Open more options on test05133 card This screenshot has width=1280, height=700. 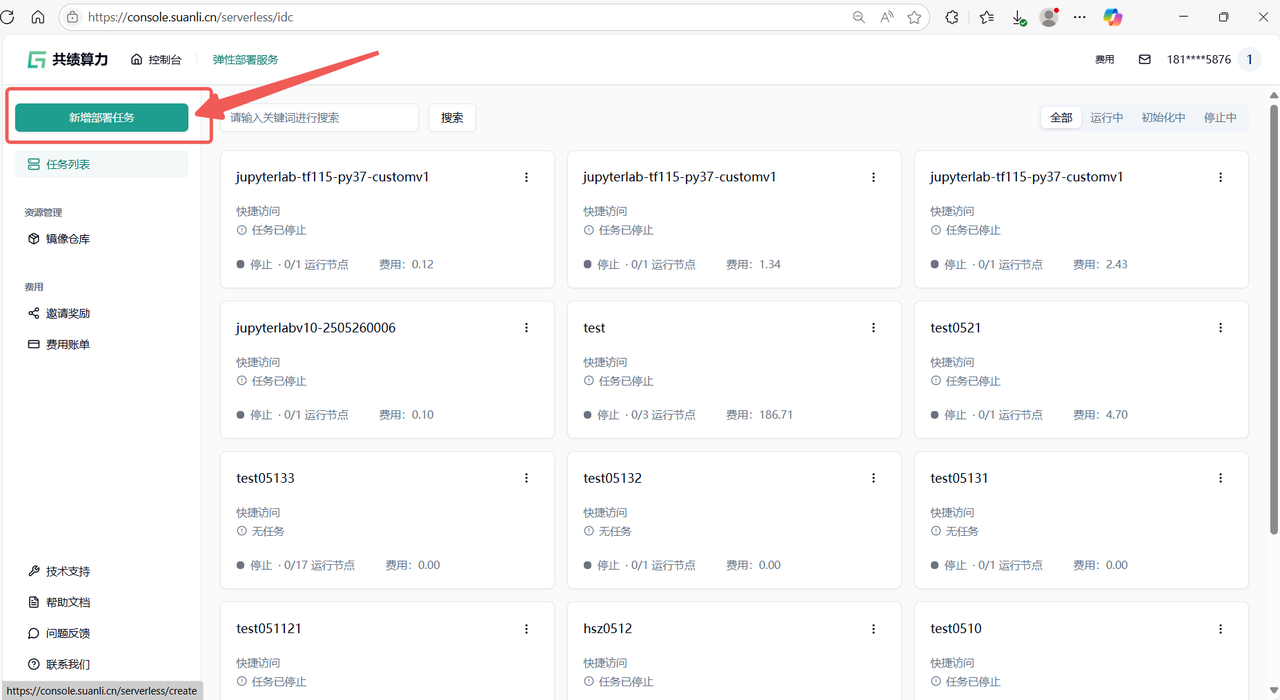[x=526, y=478]
